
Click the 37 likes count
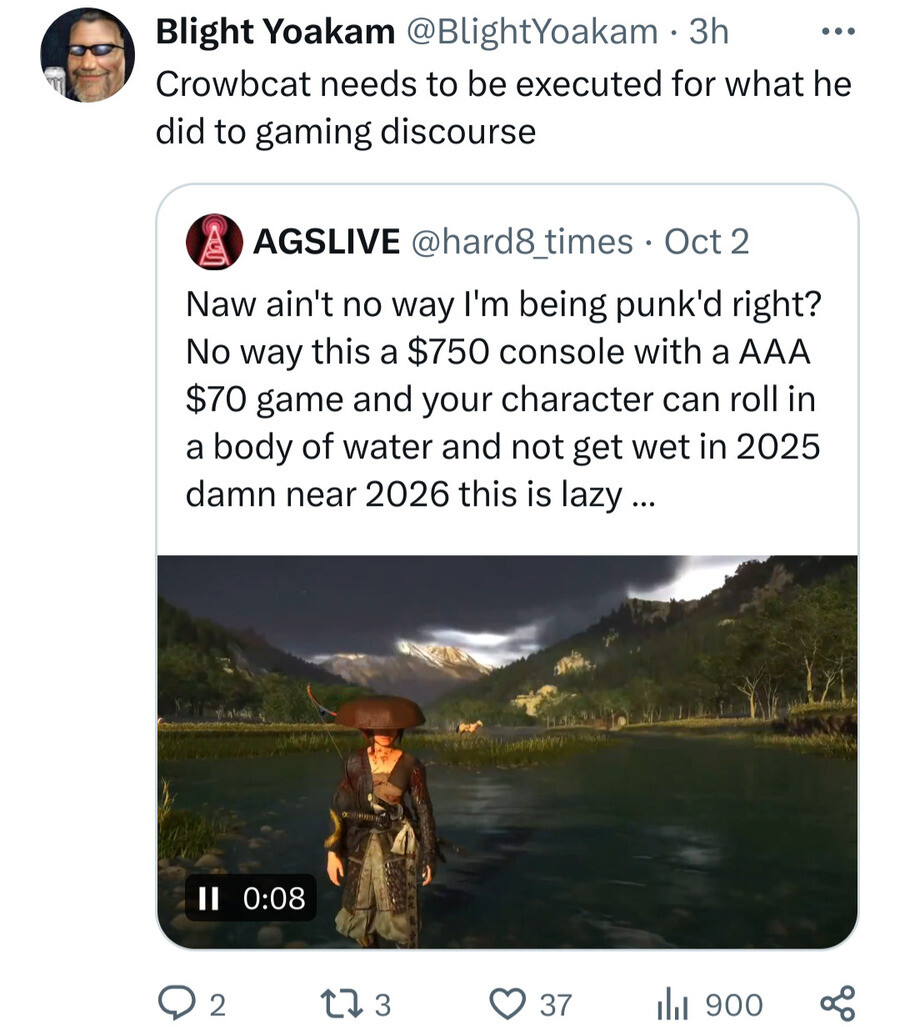[555, 1004]
